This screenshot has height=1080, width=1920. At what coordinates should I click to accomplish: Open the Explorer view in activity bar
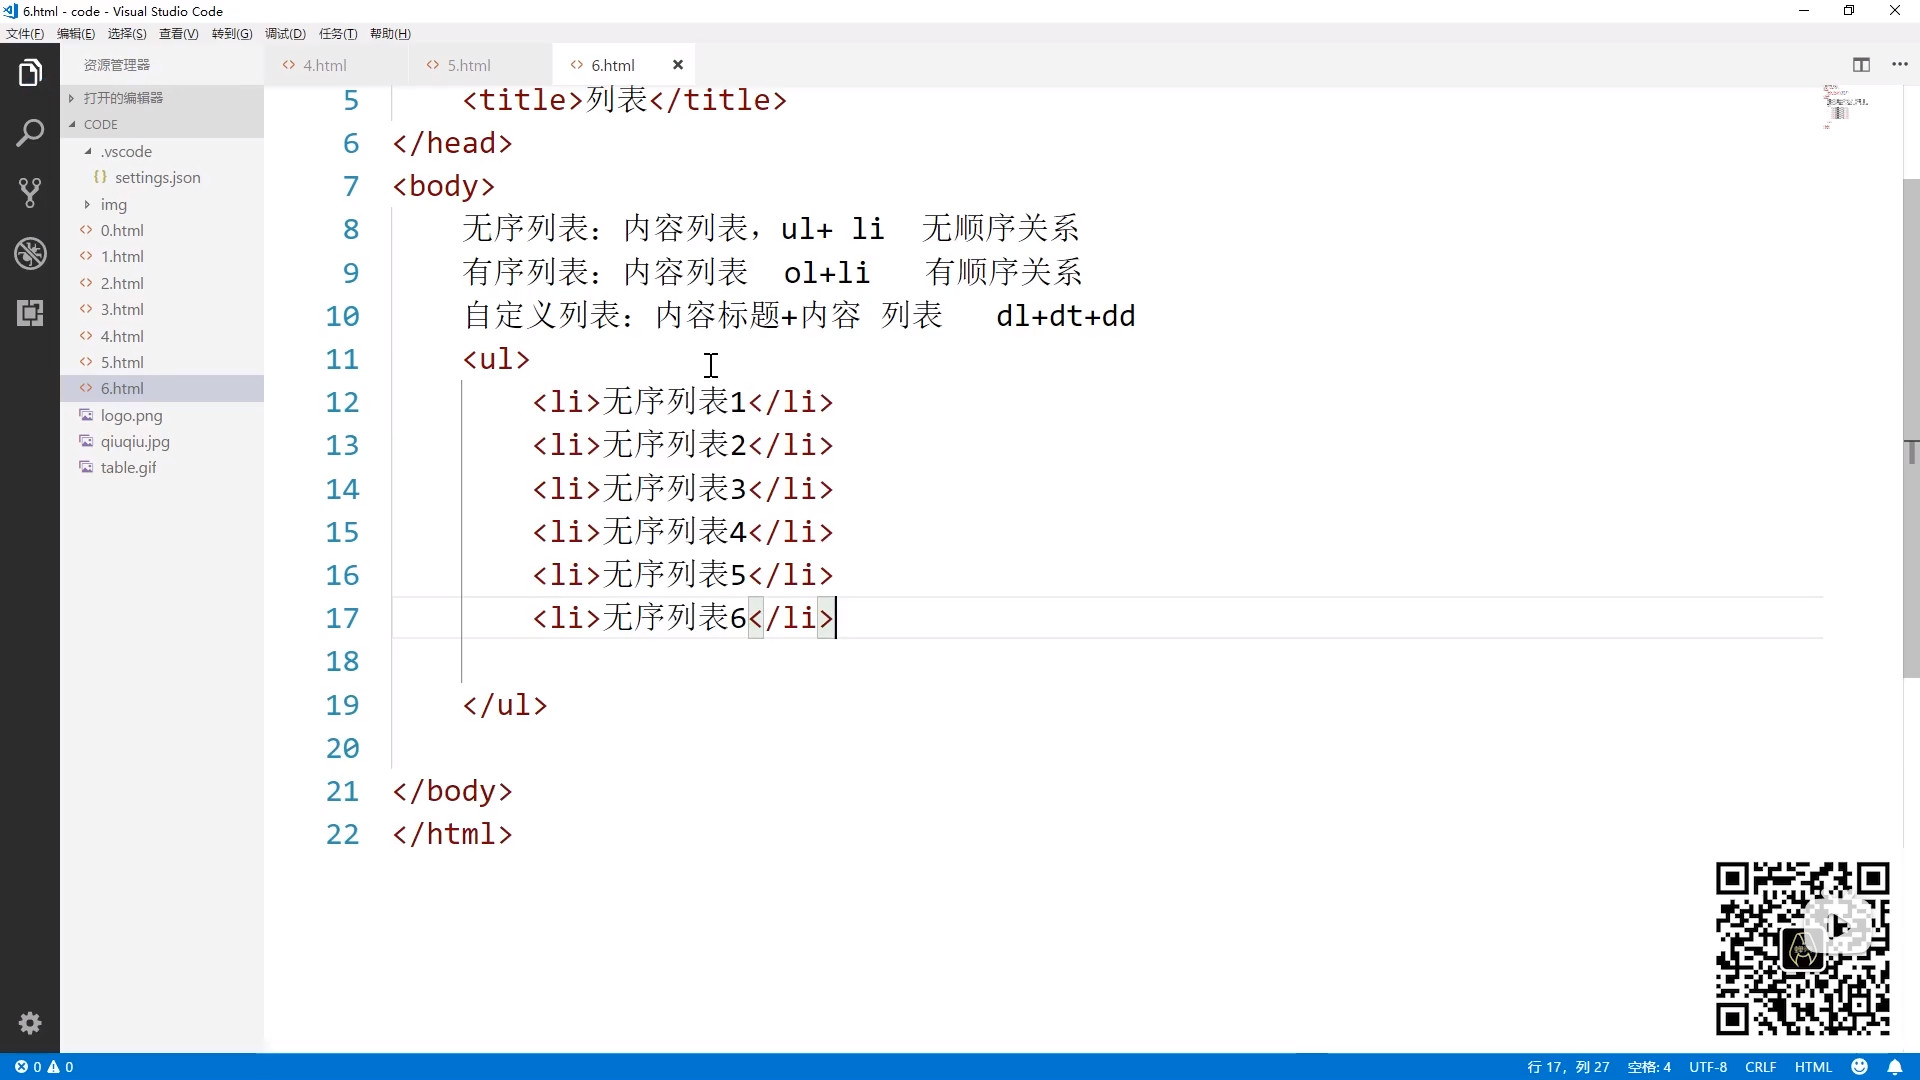(30, 73)
